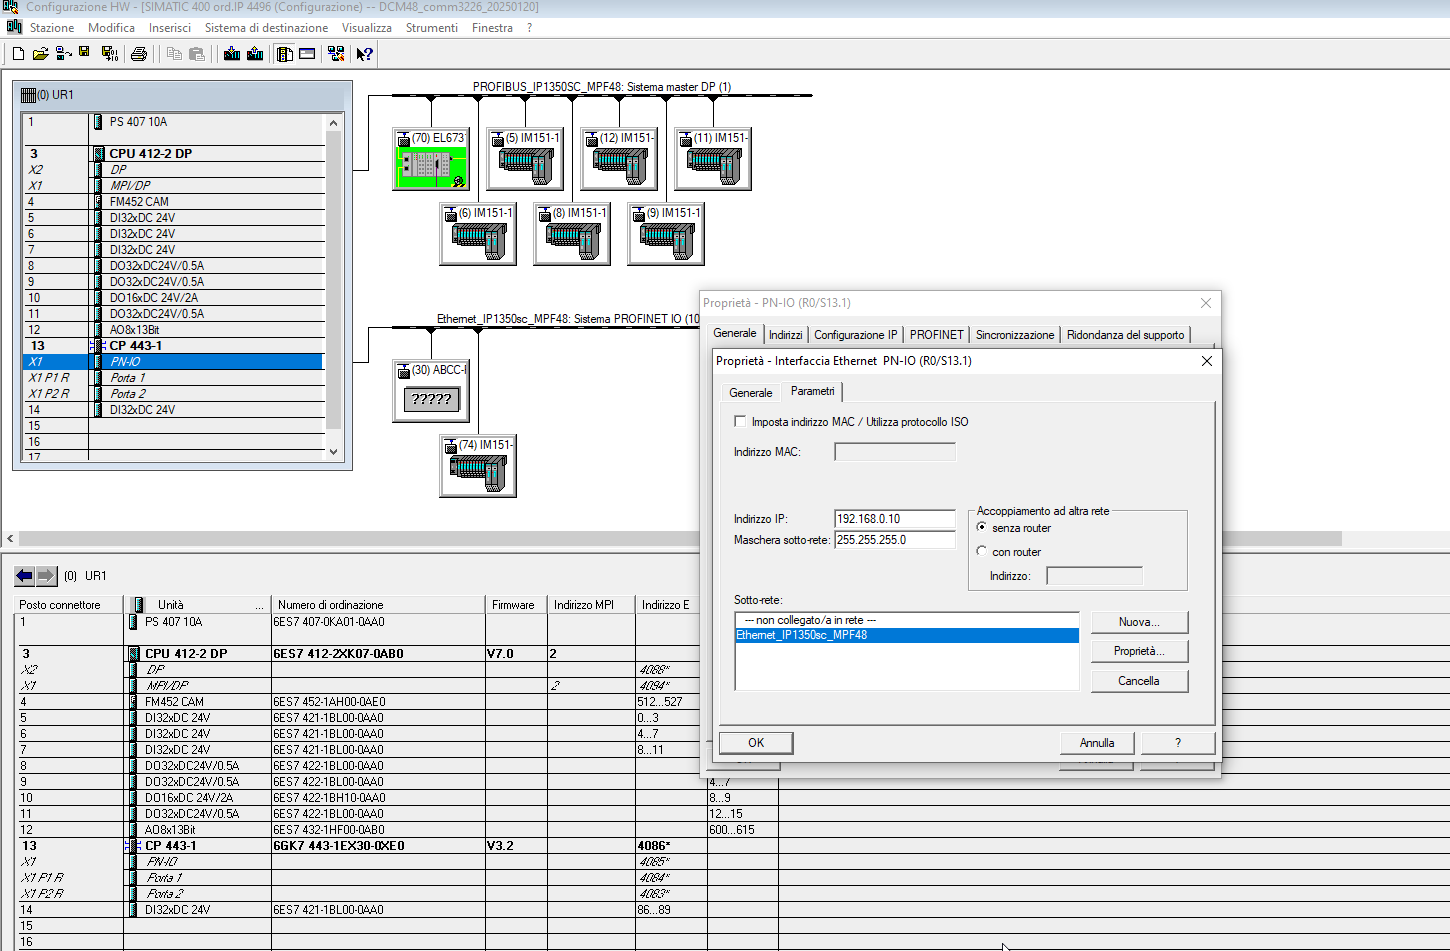Screen dimensions: 1450x951
Task: Open the Strumenti menu
Action: point(431,28)
